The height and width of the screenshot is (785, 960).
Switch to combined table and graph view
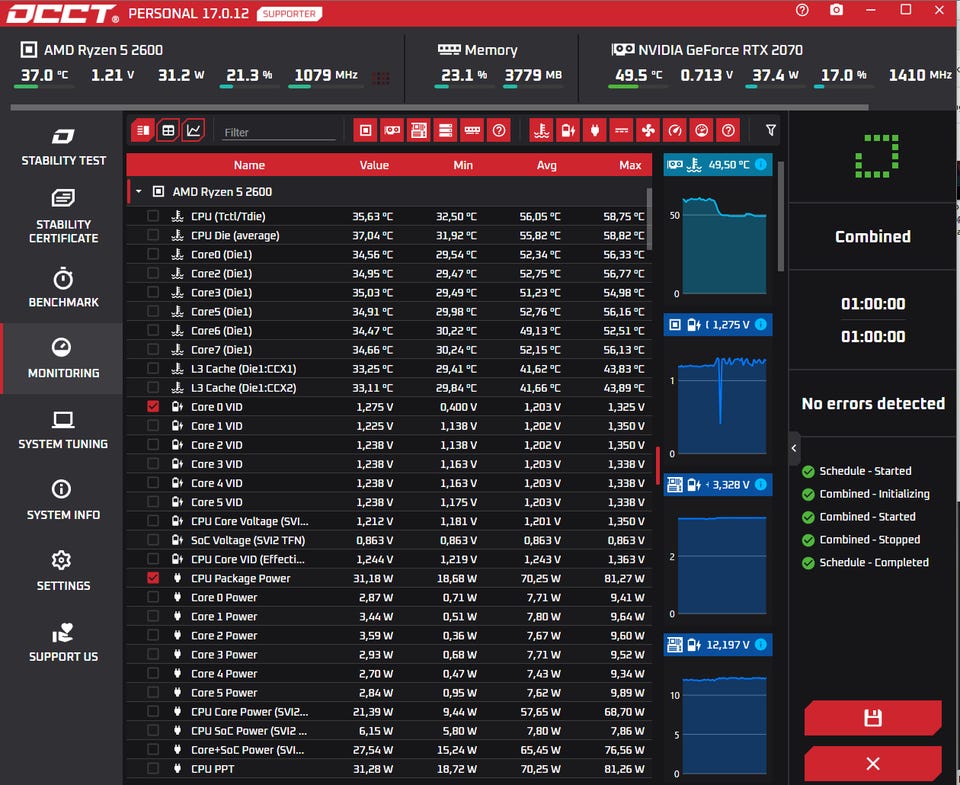point(142,130)
